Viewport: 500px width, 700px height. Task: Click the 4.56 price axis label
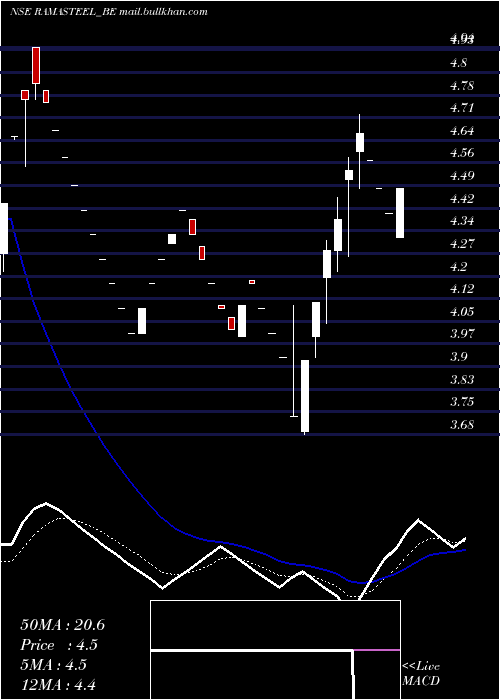pyautogui.click(x=462, y=153)
